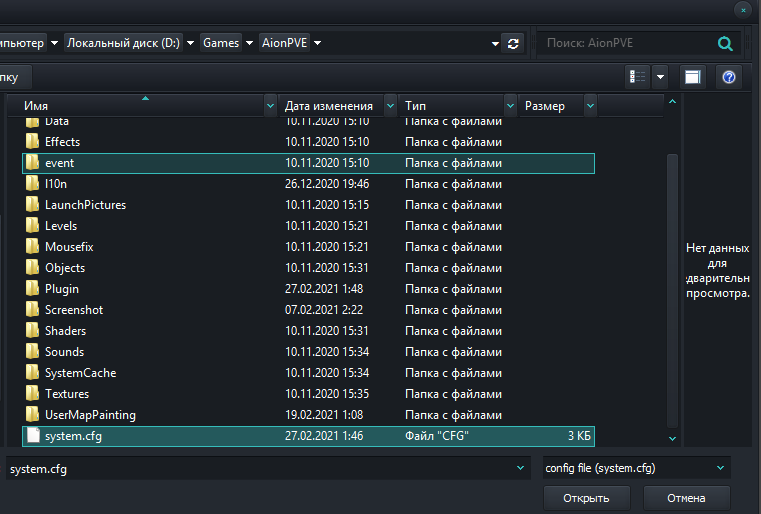Viewport: 761px width, 514px height.
Task: Click the system.cfg file icon
Action: pos(33,435)
